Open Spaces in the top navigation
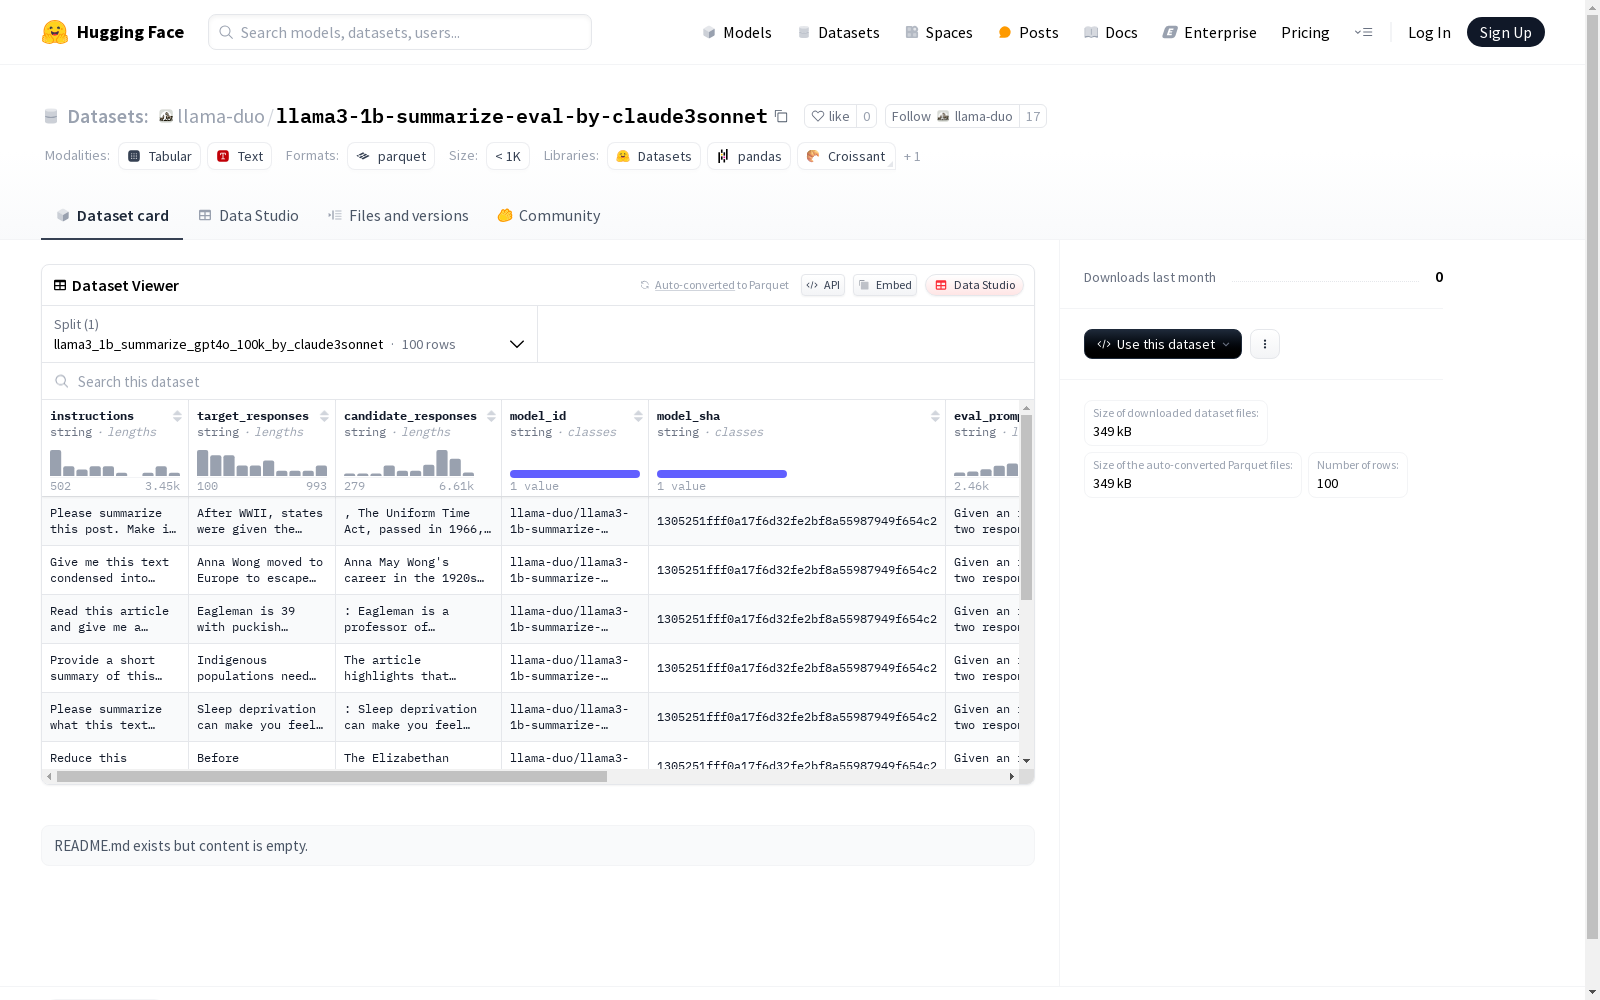 point(939,32)
